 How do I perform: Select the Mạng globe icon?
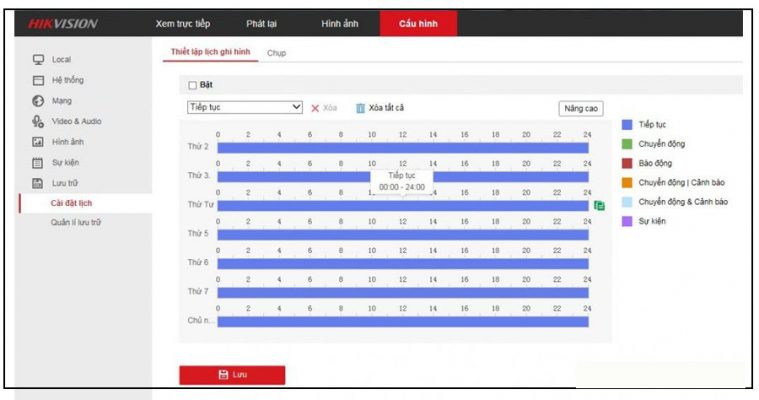coord(39,101)
